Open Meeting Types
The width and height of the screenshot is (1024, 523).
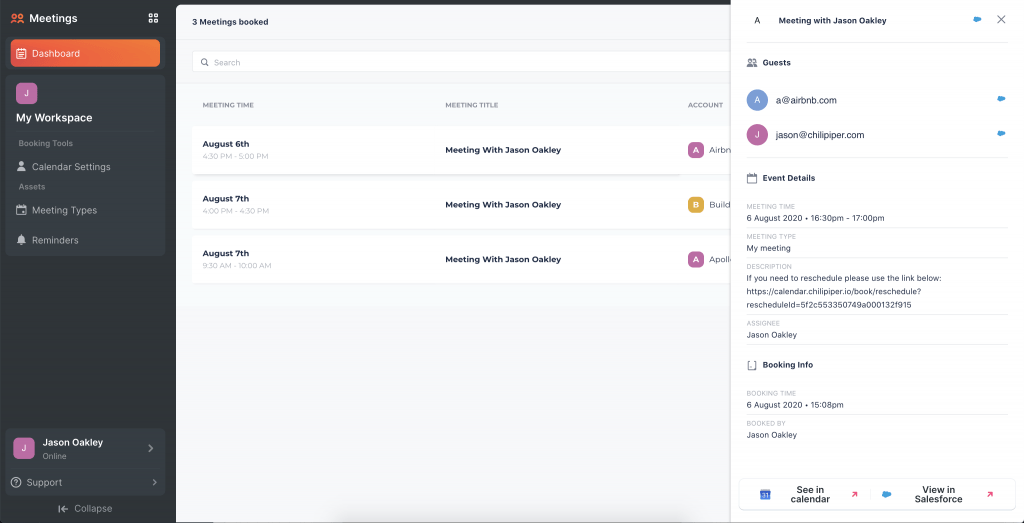point(64,210)
